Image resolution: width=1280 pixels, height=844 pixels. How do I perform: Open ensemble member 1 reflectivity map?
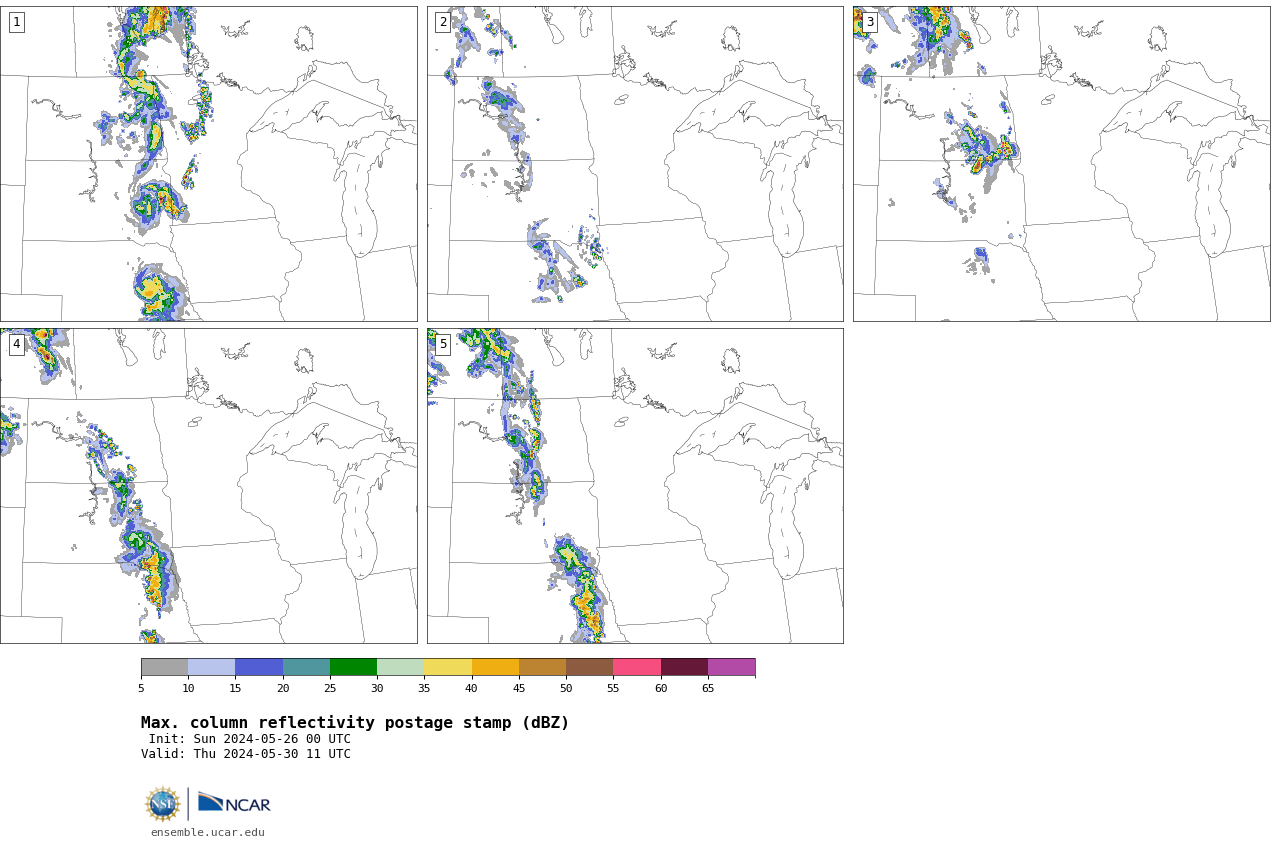click(x=208, y=164)
